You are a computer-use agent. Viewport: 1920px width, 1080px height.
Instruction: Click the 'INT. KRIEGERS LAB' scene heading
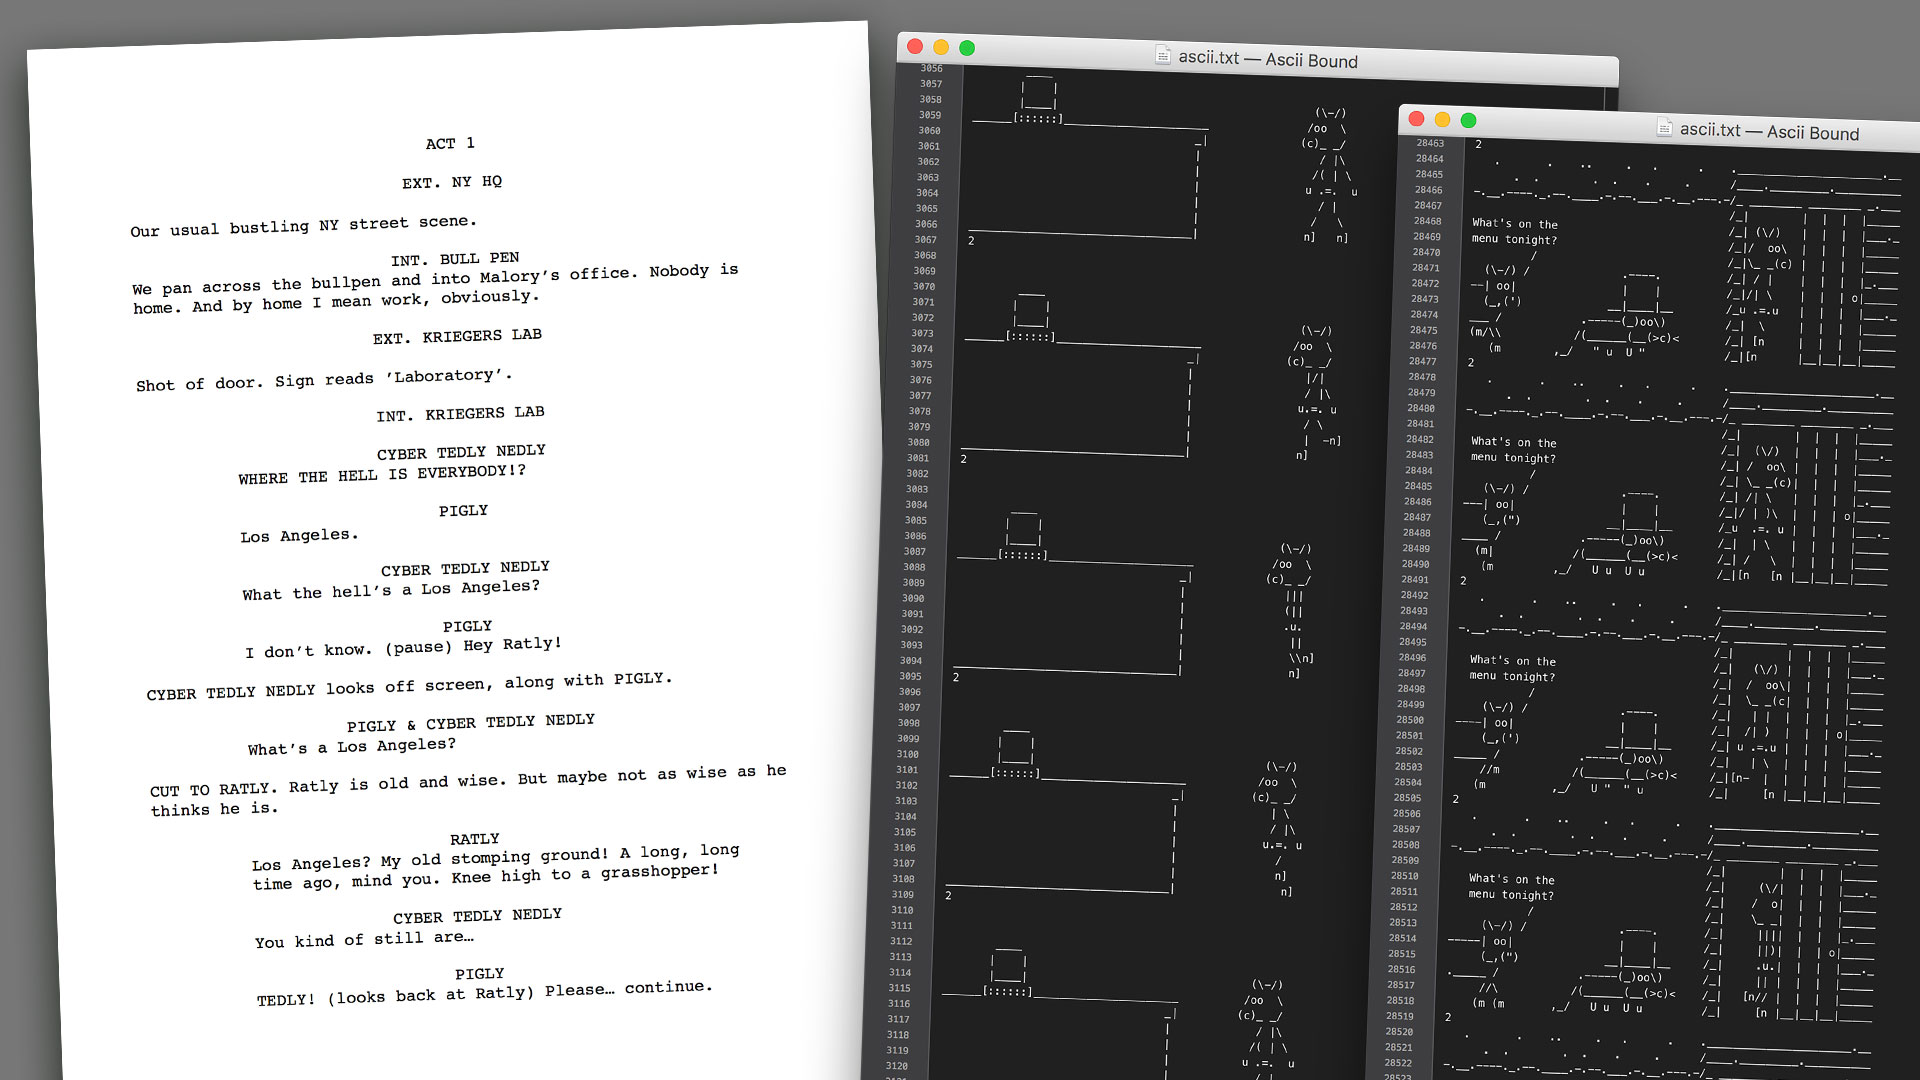point(460,414)
